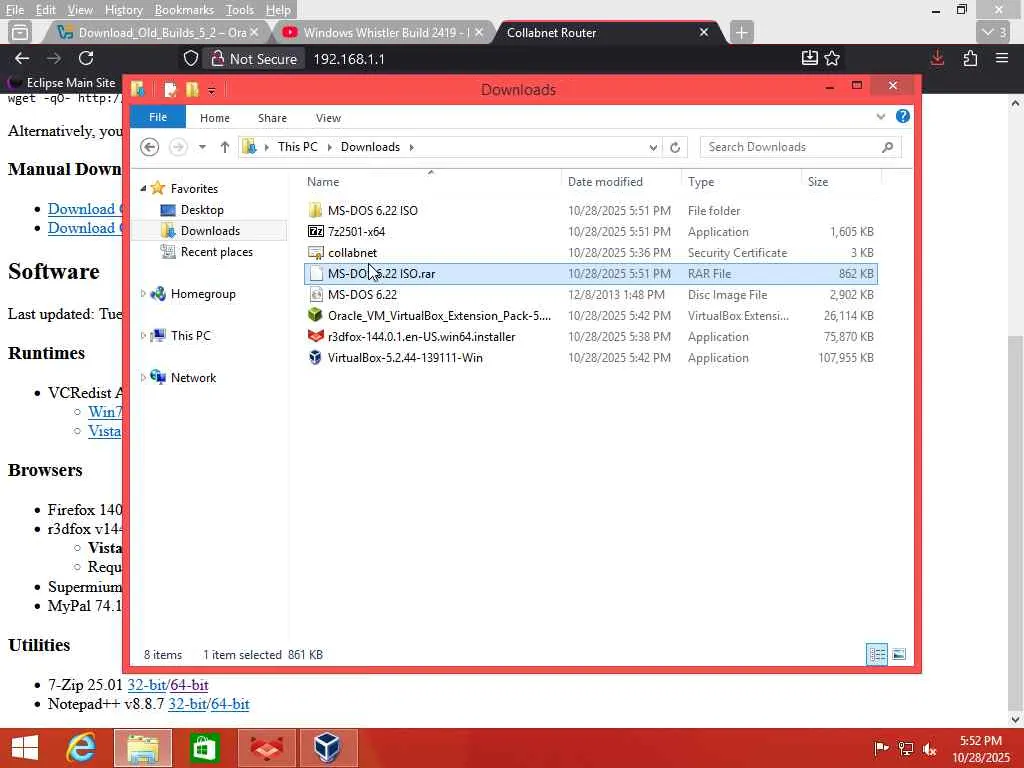Switch to details view layout icon
Image resolution: width=1024 pixels, height=768 pixels.
877,654
